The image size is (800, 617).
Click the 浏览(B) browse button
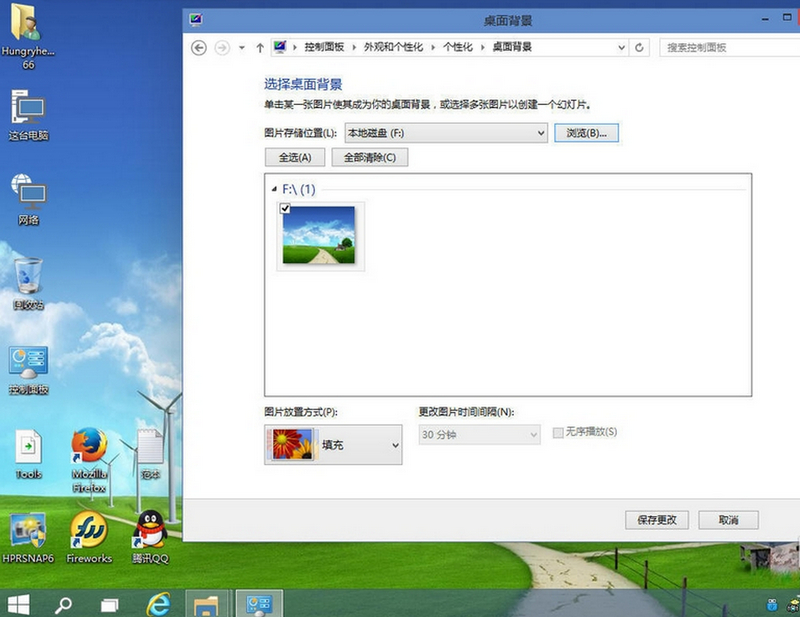[584, 133]
